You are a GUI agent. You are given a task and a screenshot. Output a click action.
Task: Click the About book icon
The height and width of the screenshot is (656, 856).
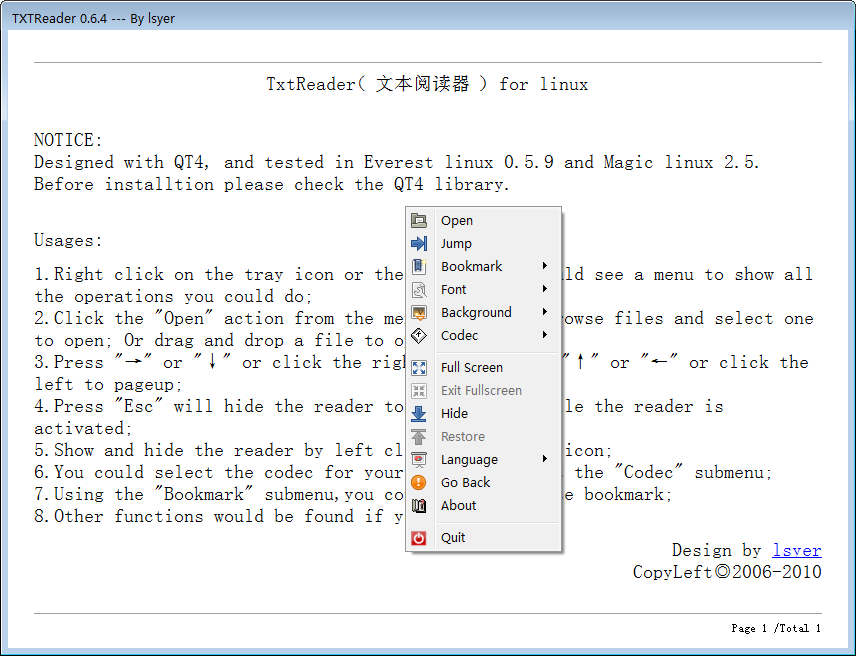[x=419, y=505]
